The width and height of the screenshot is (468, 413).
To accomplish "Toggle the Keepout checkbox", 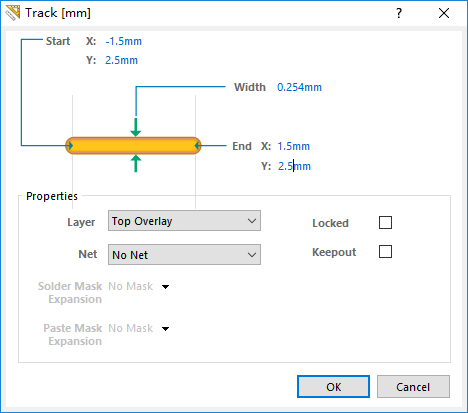I will pos(385,252).
